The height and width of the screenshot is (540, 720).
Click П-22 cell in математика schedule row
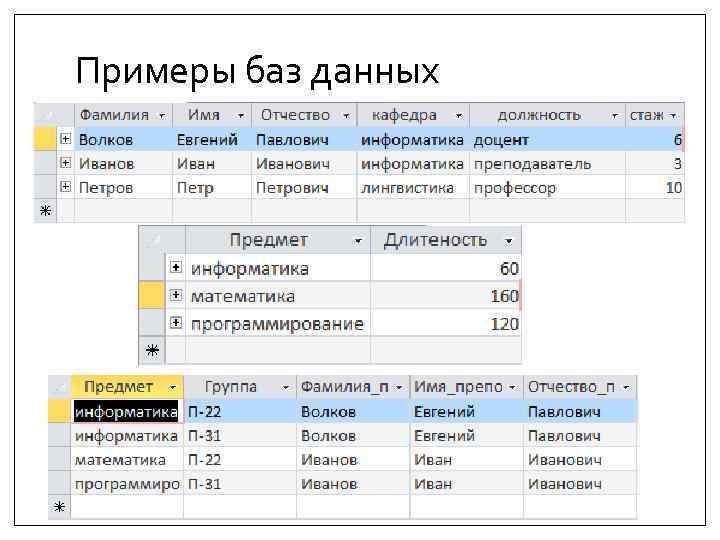coord(240,459)
